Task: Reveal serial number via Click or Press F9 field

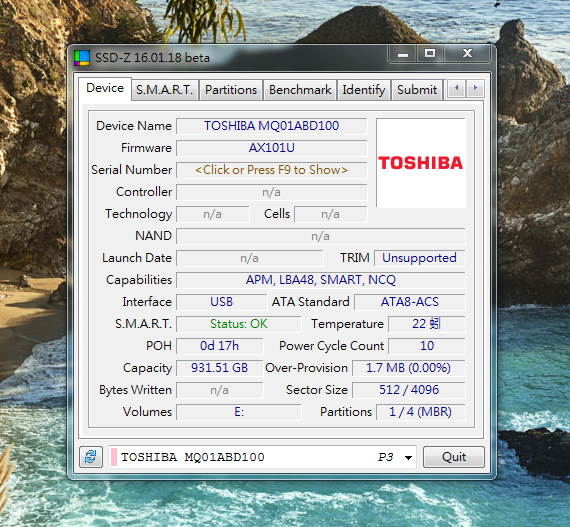Action: [x=272, y=170]
